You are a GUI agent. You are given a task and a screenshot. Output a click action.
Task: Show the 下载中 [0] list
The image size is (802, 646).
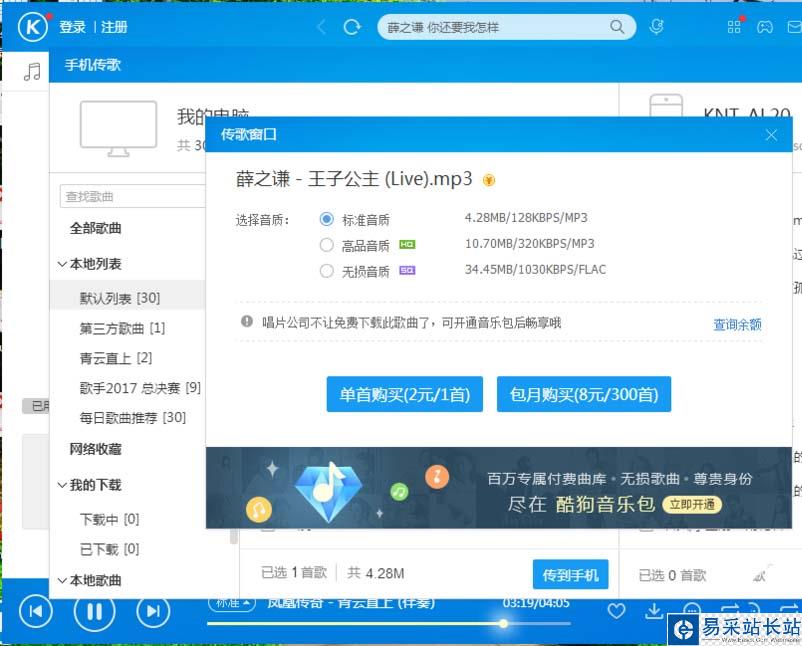tap(109, 519)
